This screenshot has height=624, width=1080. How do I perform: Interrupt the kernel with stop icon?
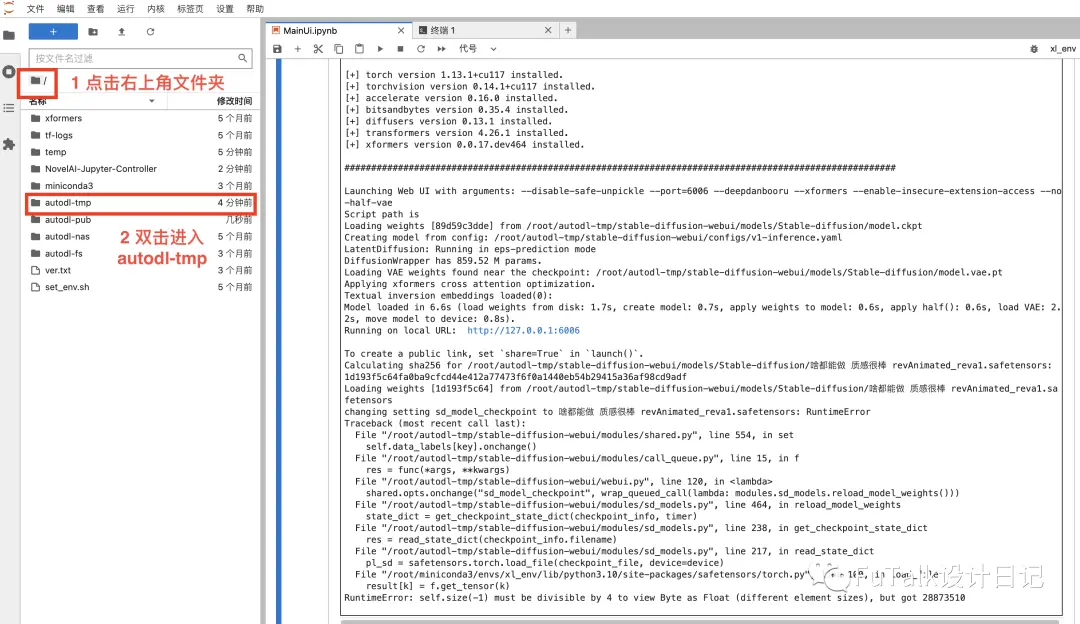(x=400, y=49)
